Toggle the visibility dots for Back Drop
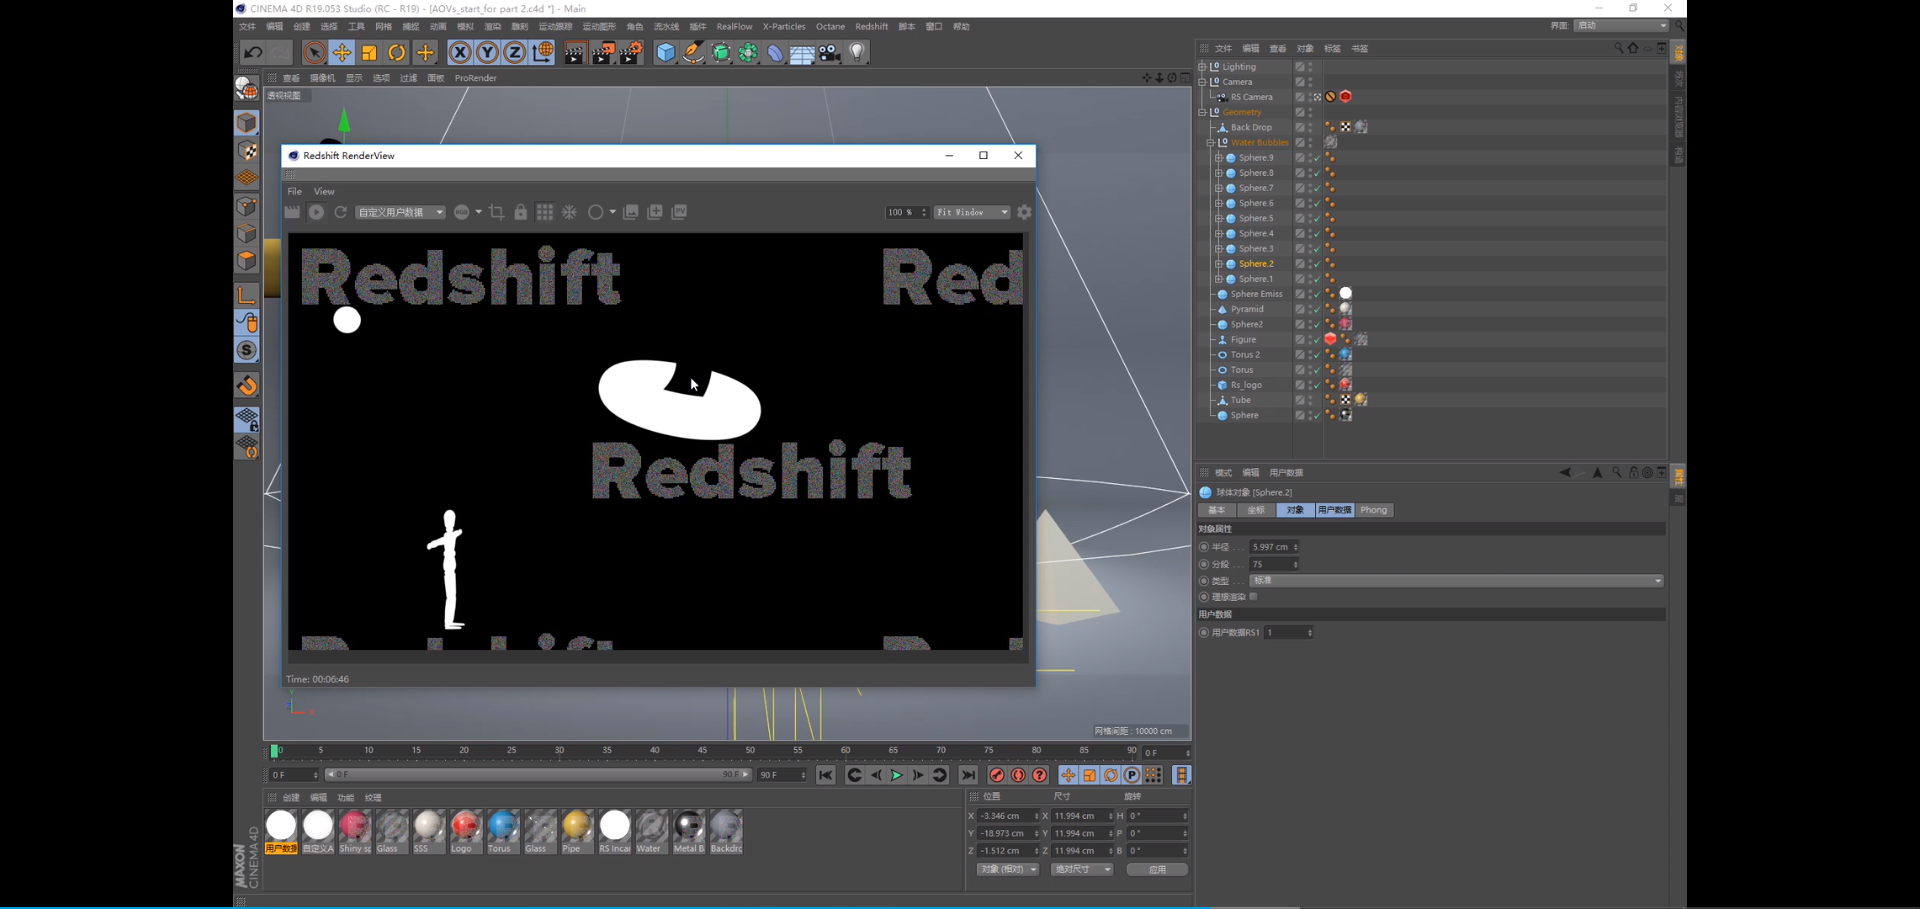The image size is (1920, 909). (x=1311, y=127)
